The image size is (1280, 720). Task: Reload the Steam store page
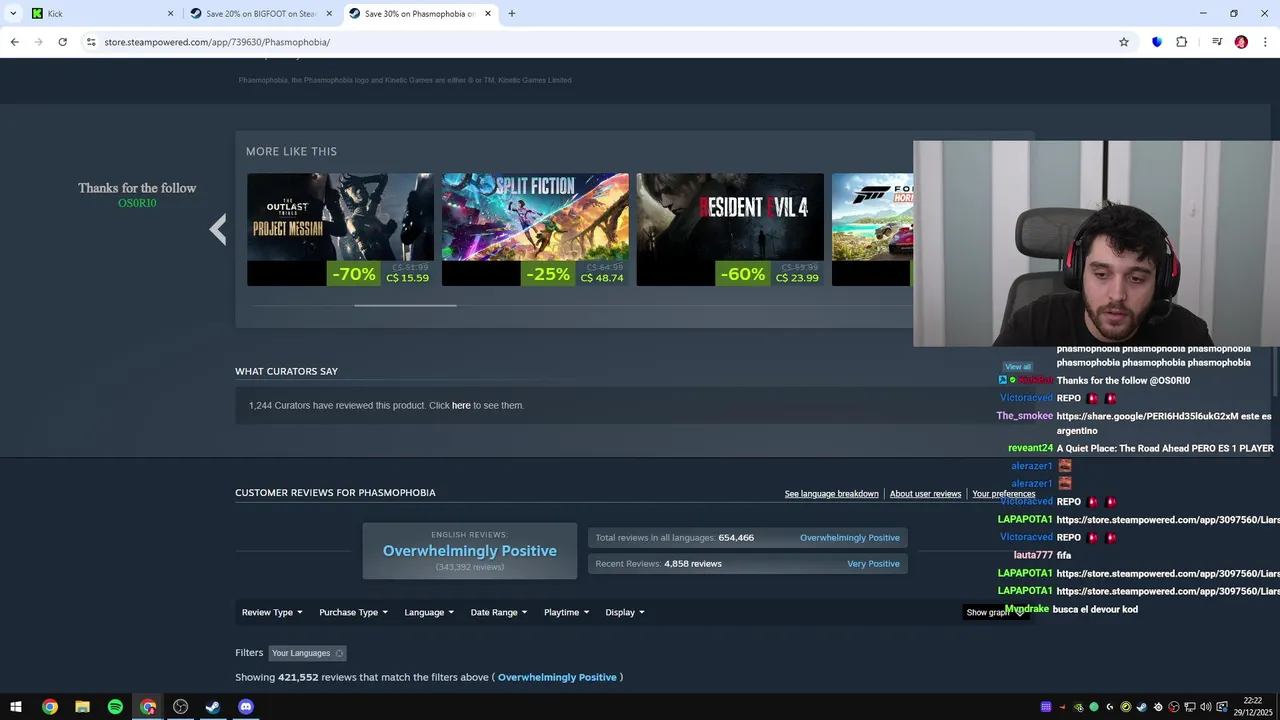point(62,42)
